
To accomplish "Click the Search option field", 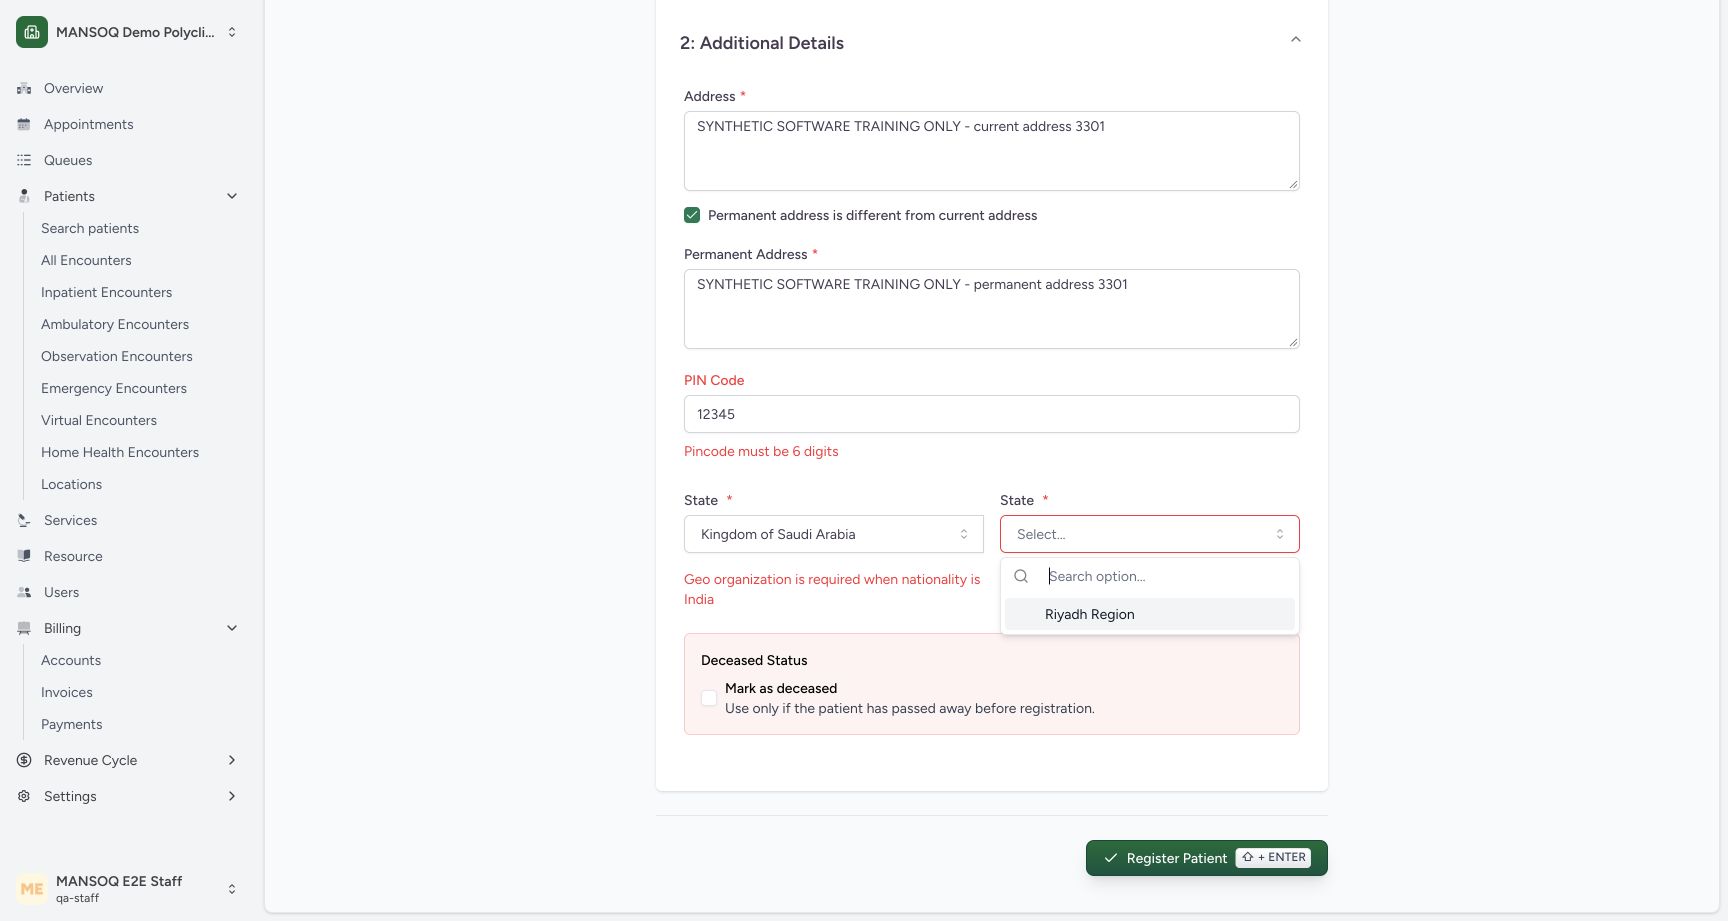I will click(1168, 576).
